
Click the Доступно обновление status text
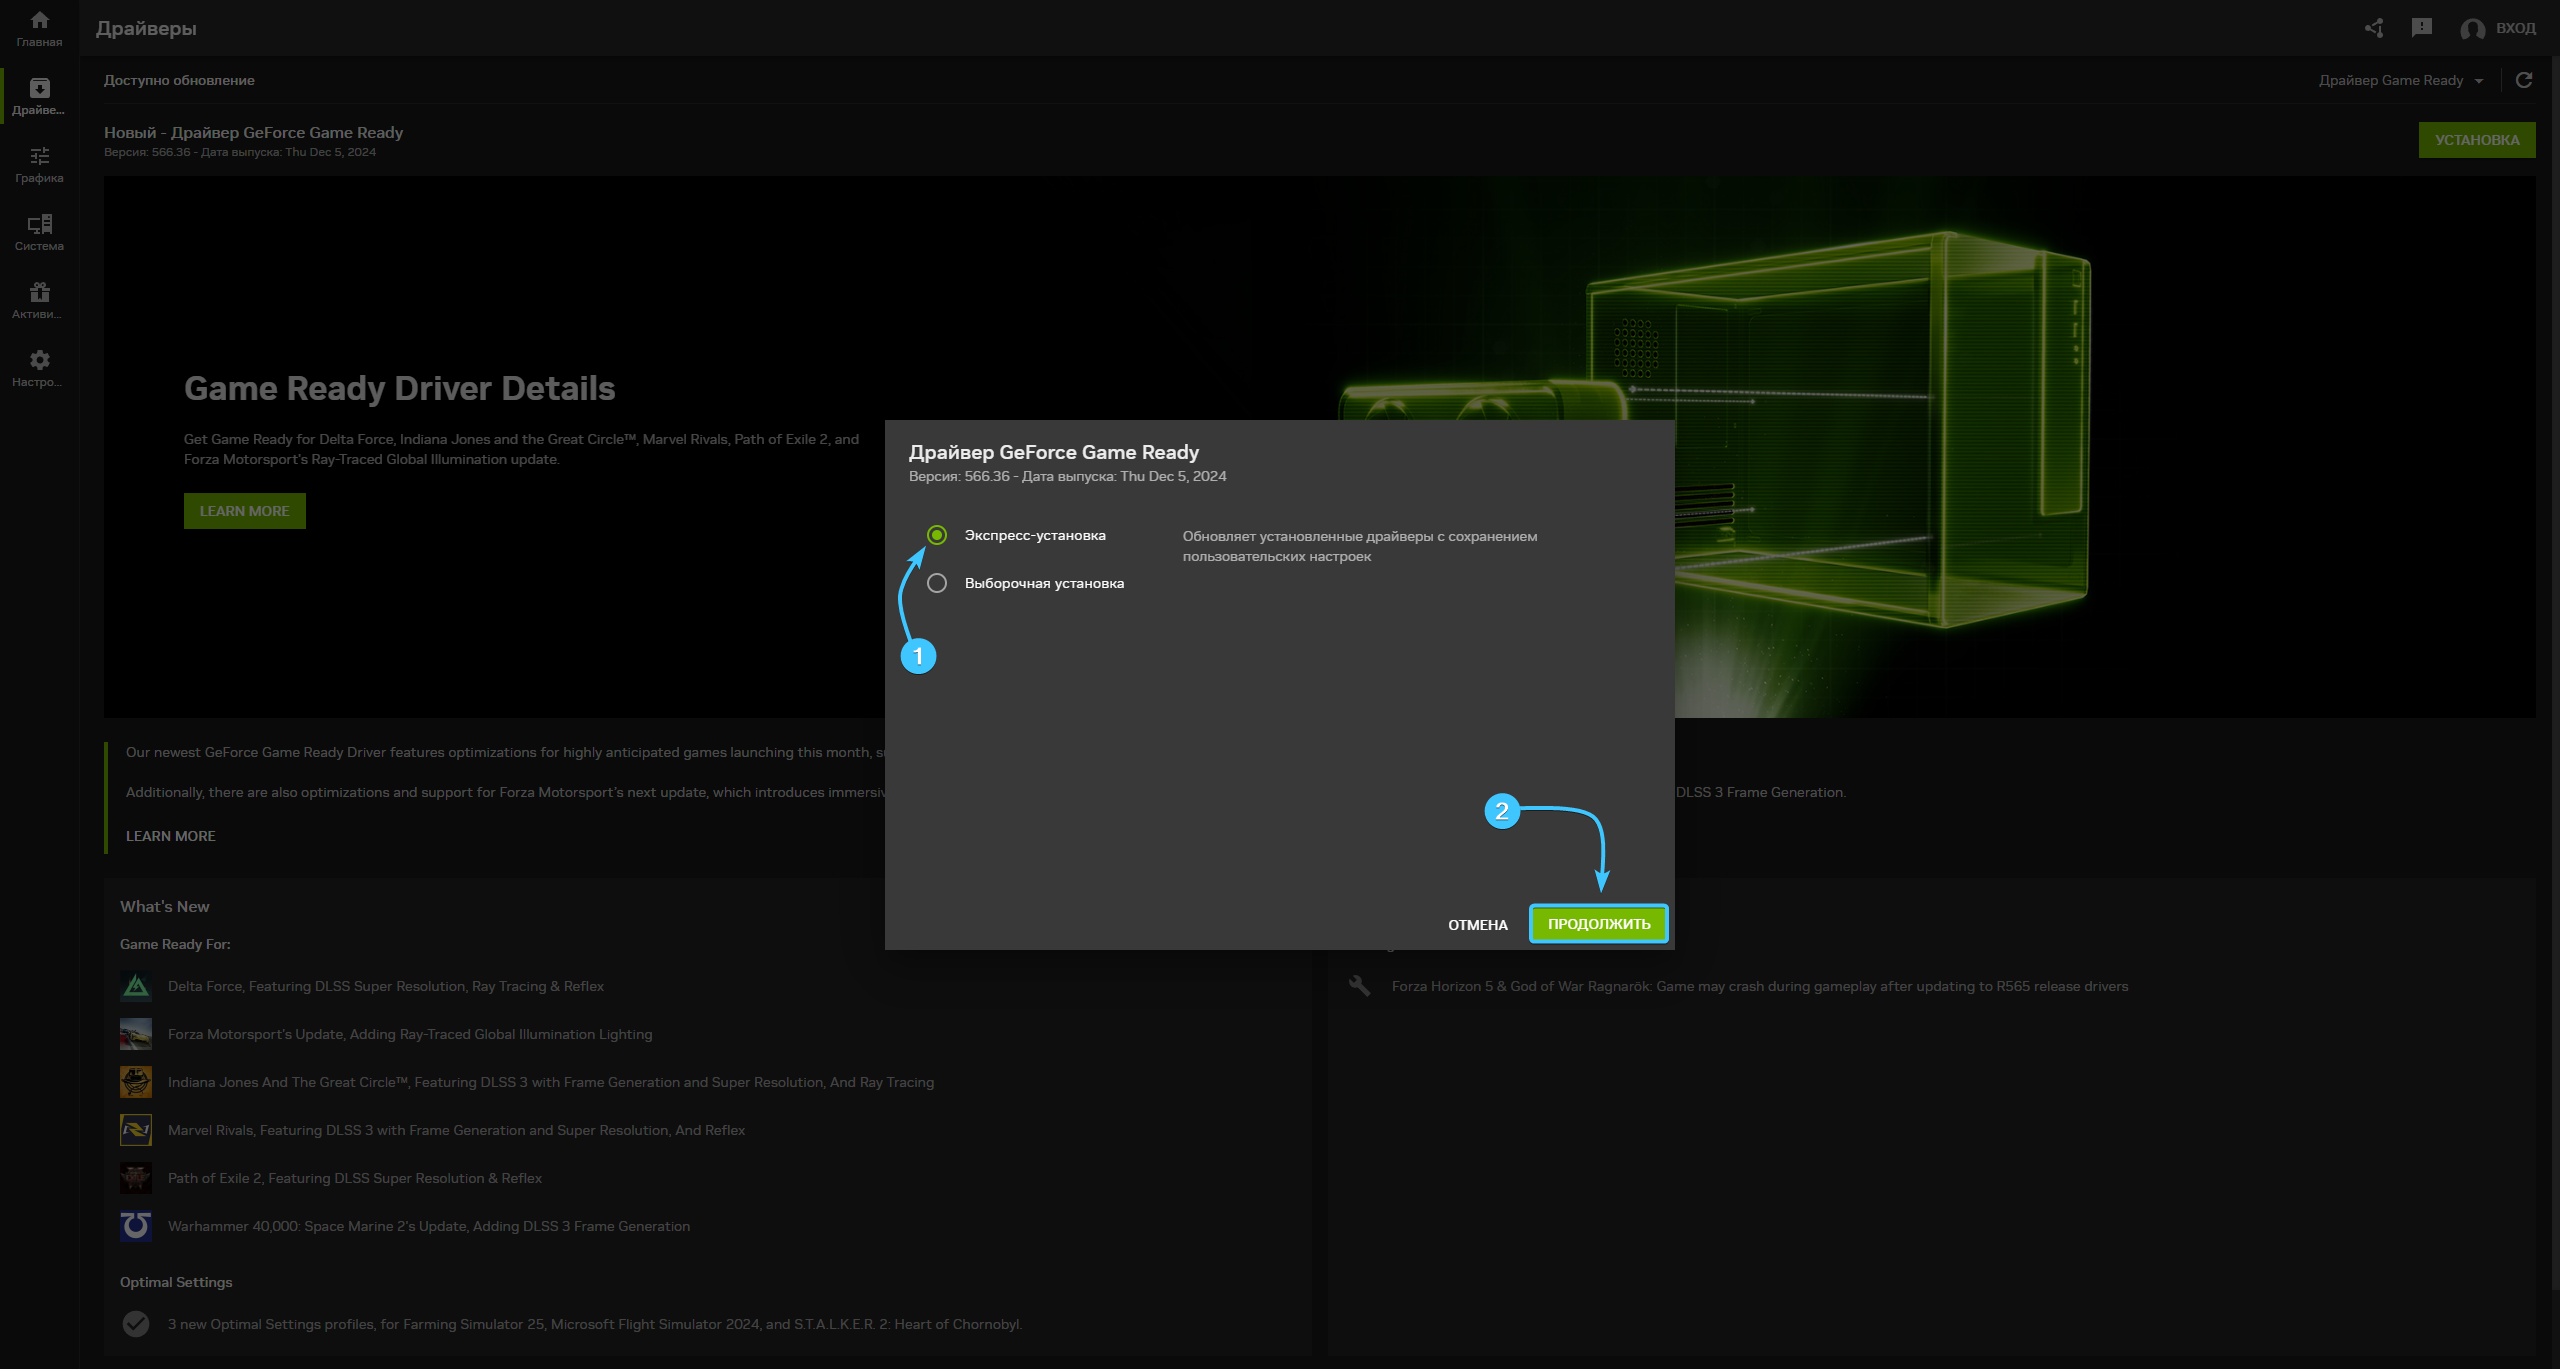pos(179,80)
